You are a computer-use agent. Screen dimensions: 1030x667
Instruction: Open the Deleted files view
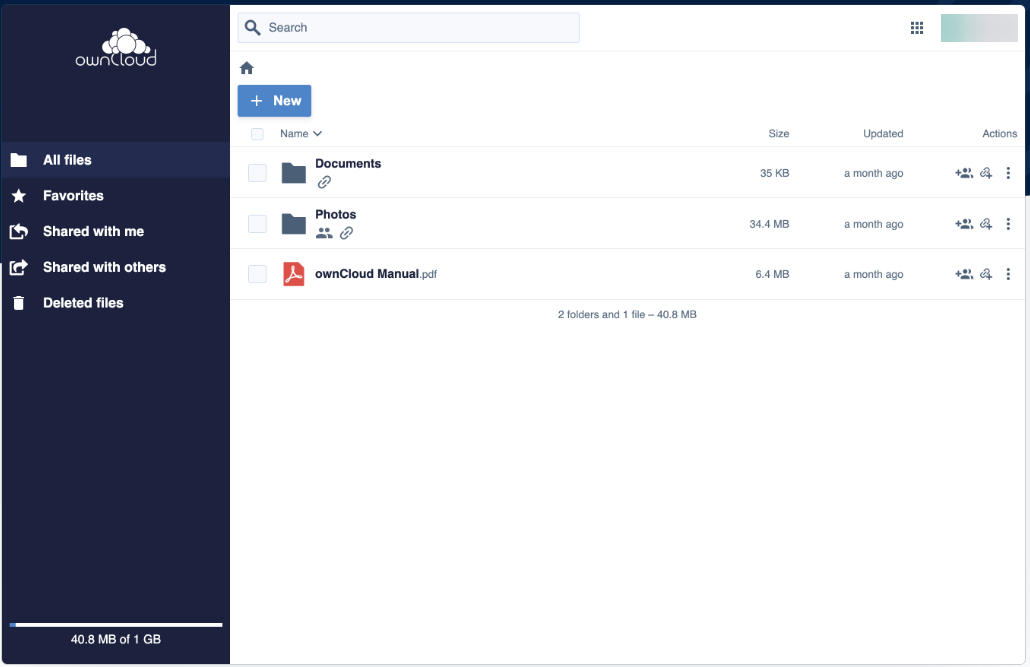point(116,302)
